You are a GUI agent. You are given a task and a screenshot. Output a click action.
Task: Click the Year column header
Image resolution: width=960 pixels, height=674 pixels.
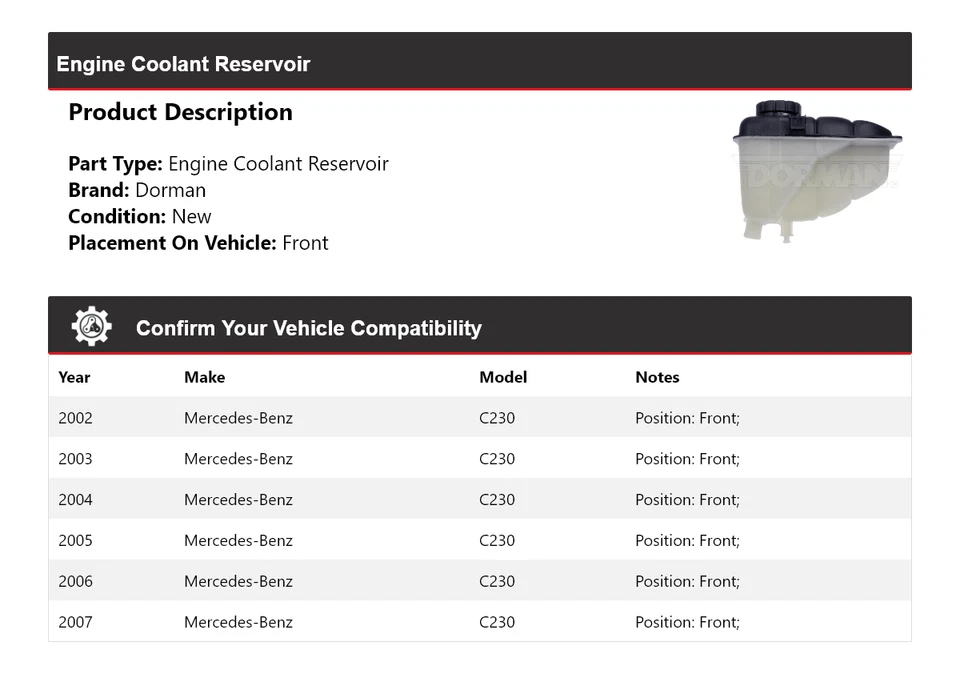[74, 377]
